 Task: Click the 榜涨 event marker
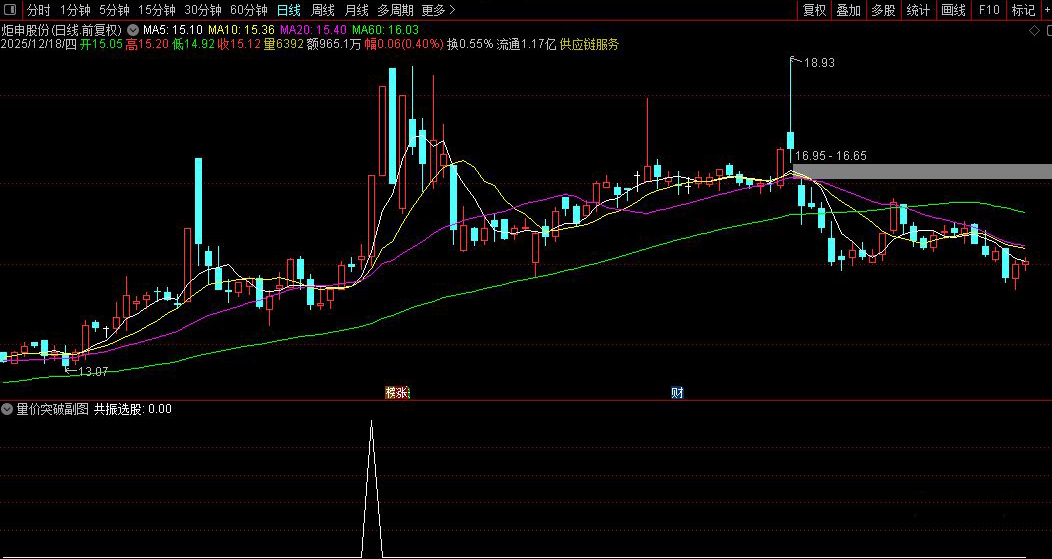(x=397, y=393)
